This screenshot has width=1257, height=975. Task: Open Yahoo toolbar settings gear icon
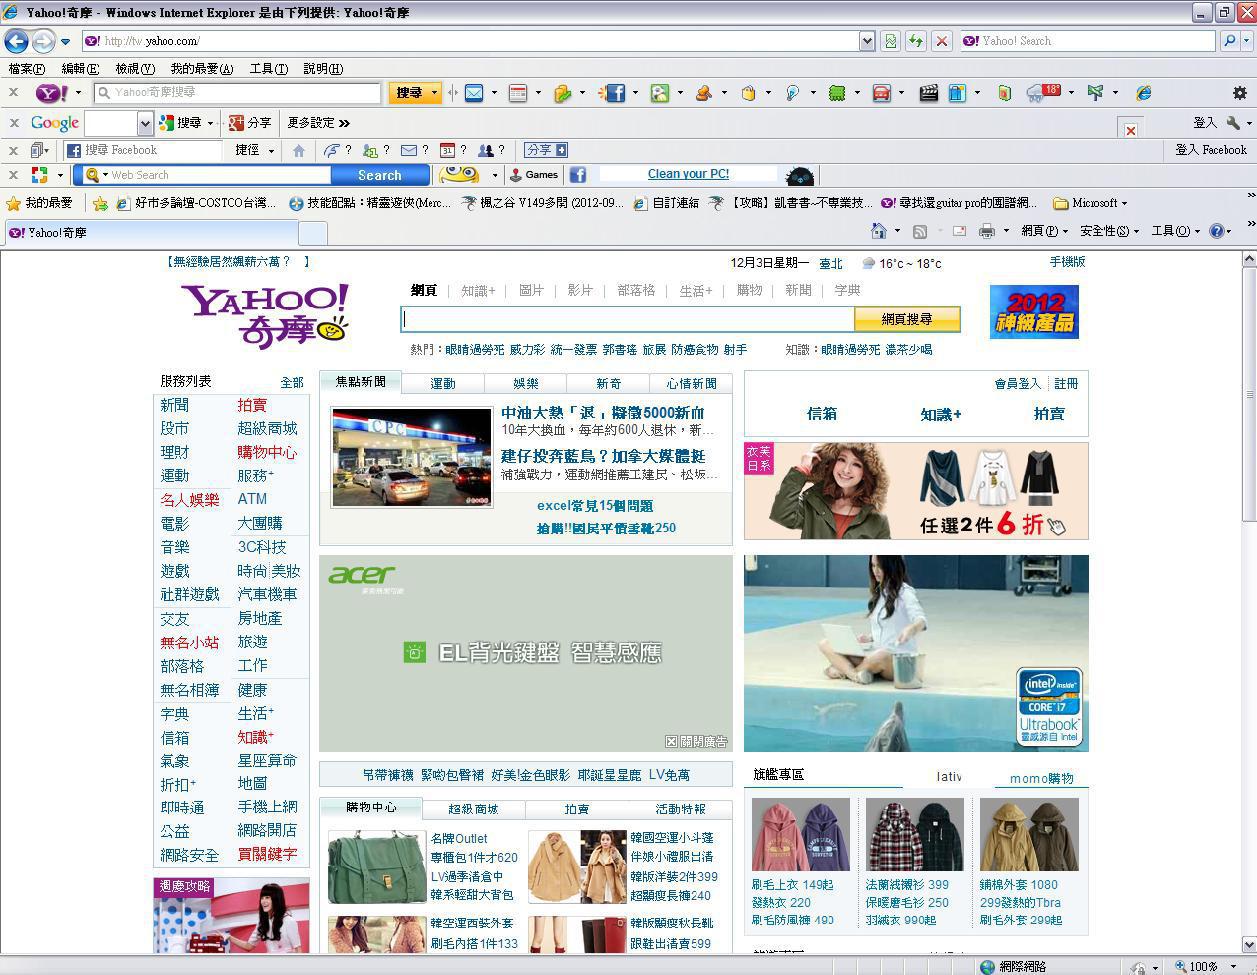(x=1239, y=93)
